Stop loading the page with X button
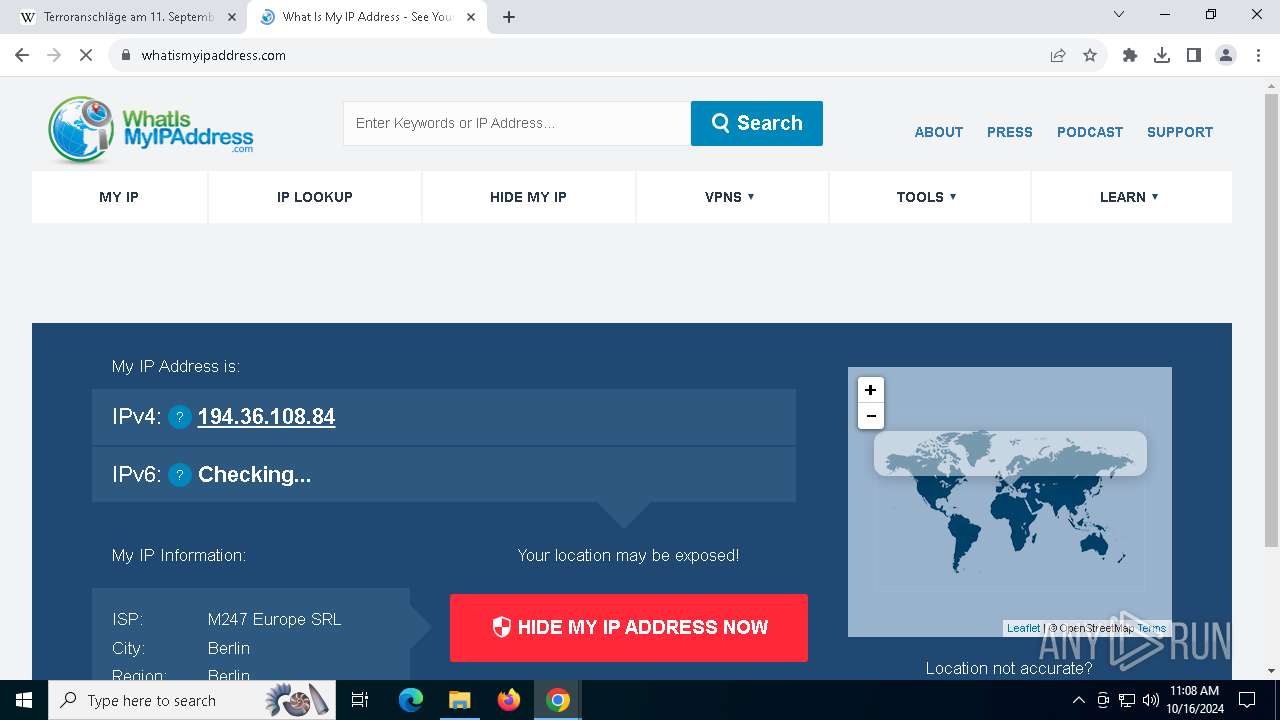The width and height of the screenshot is (1280, 720). coord(86,55)
